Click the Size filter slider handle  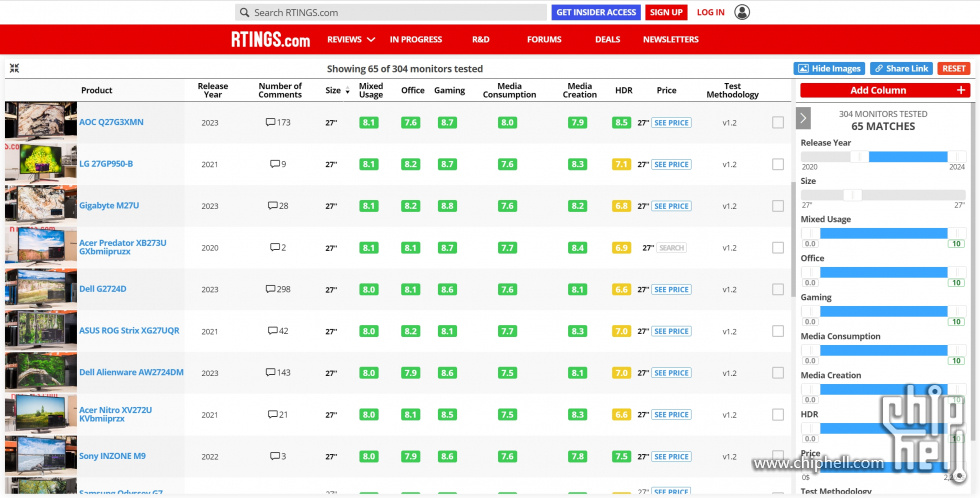(852, 196)
